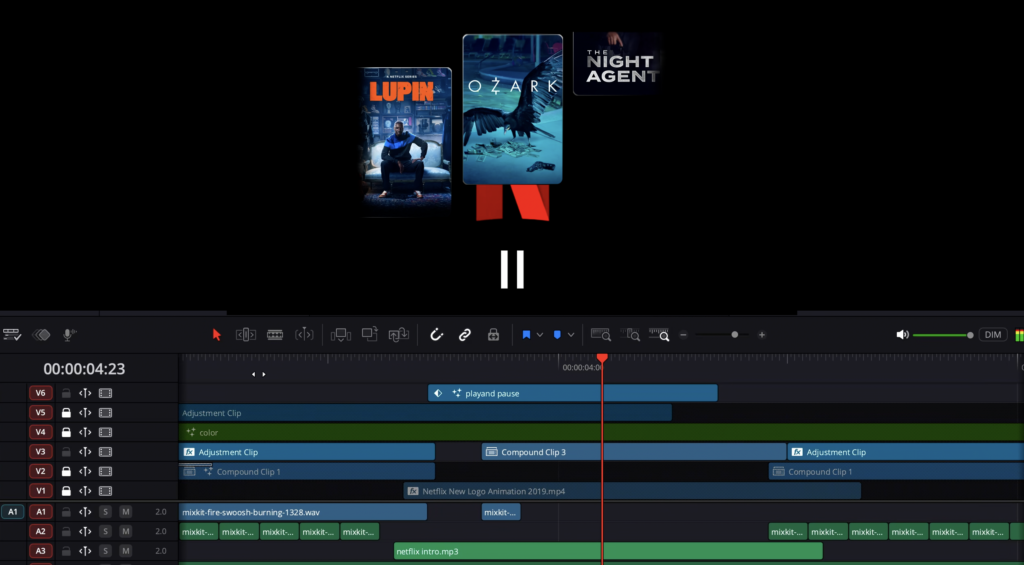Screen dimensions: 1024x565
Task: Lock the V6 track
Action: point(66,393)
